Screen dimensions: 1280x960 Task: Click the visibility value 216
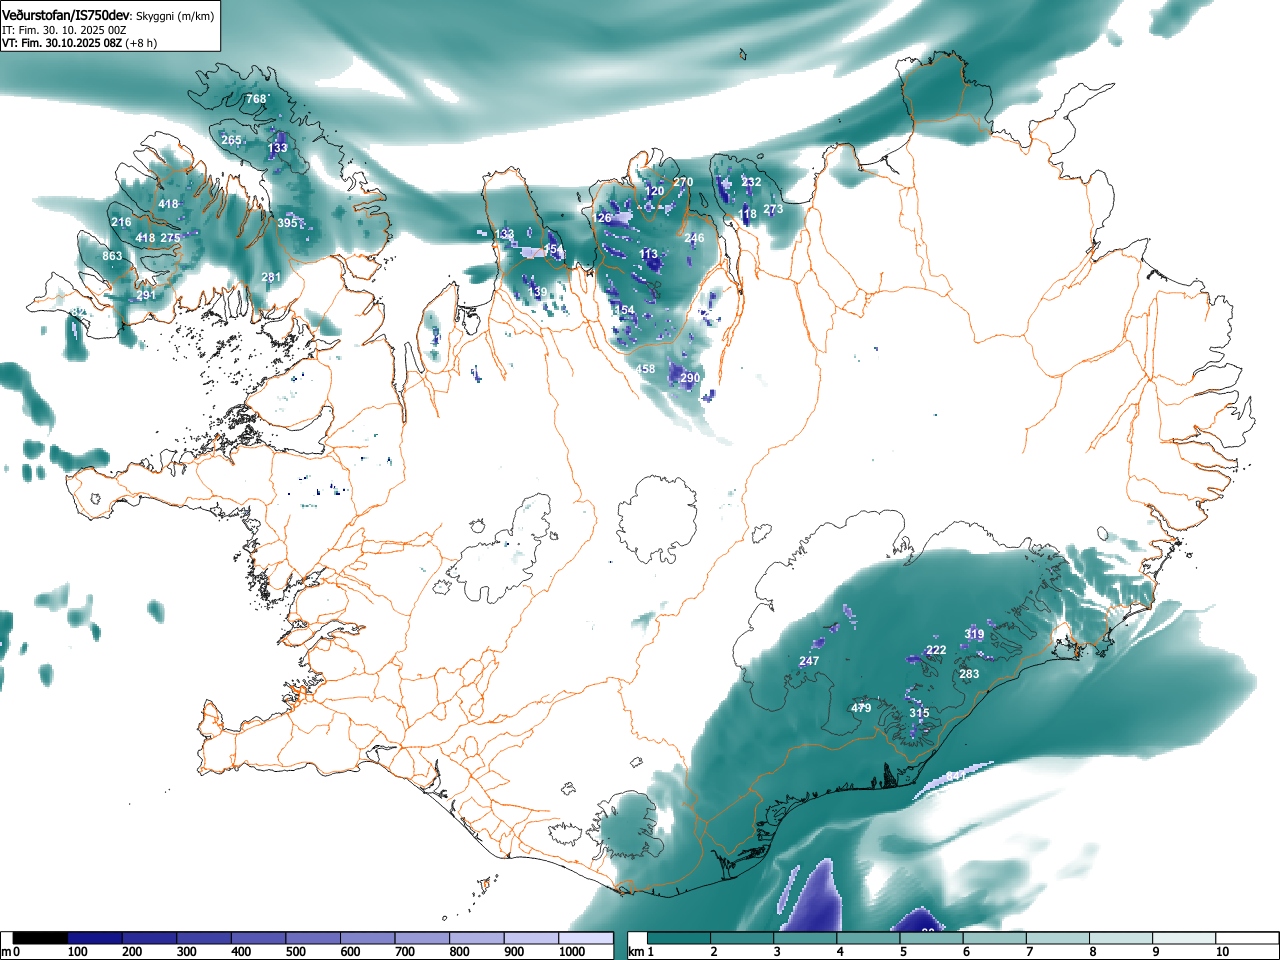tap(121, 222)
